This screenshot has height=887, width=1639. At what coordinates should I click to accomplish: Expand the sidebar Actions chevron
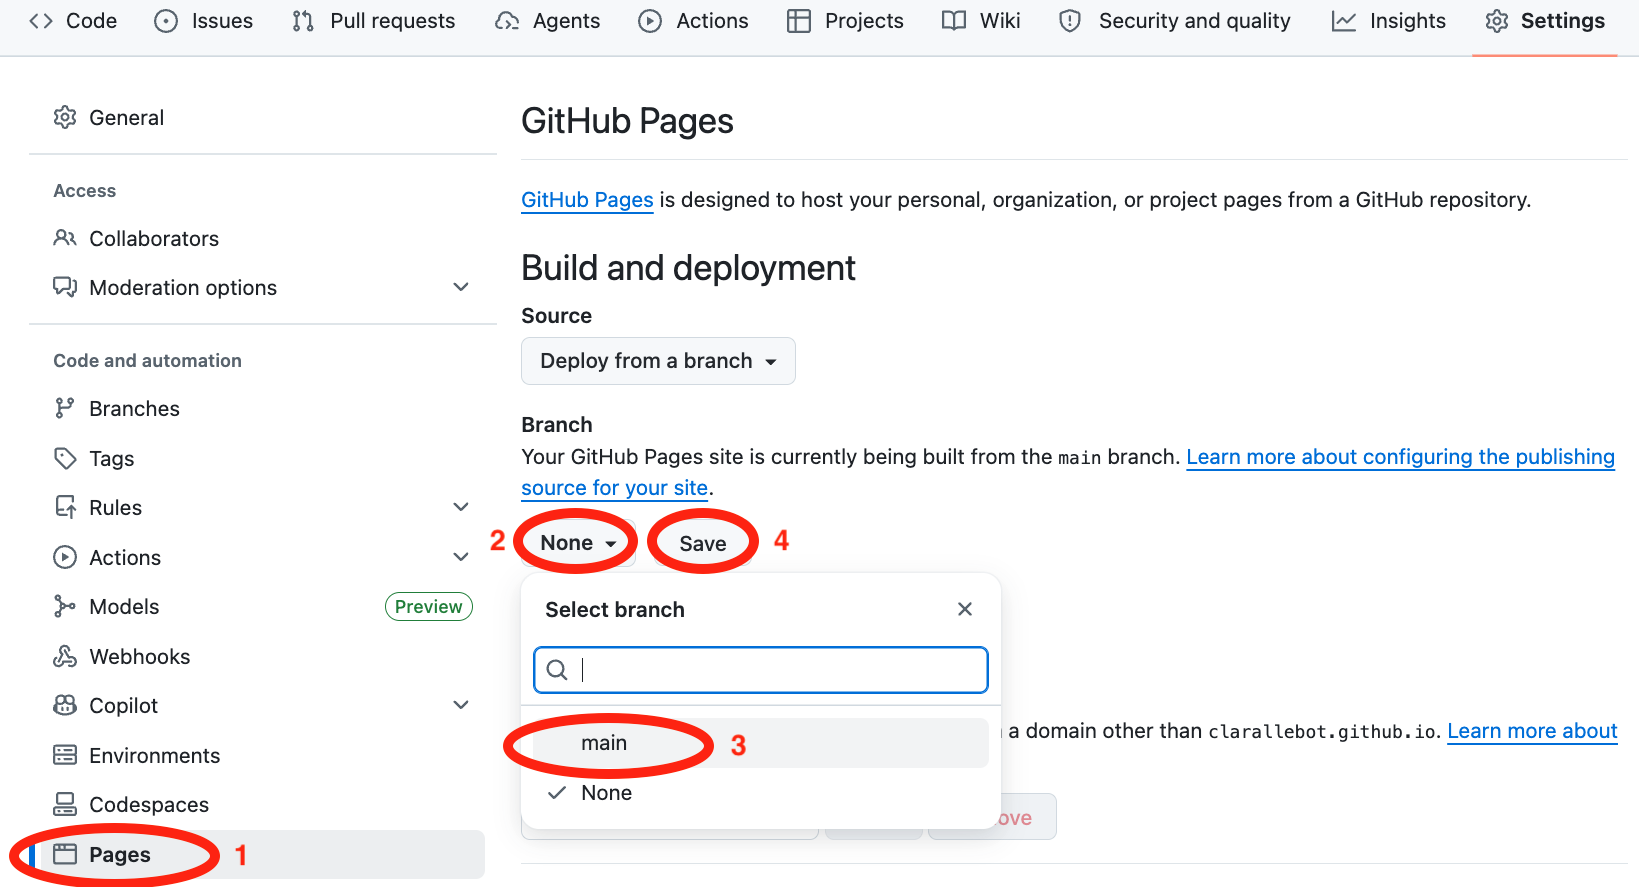click(461, 557)
